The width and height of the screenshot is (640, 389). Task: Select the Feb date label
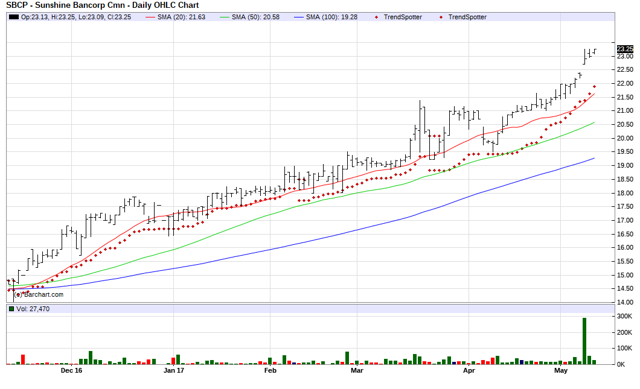tap(270, 371)
